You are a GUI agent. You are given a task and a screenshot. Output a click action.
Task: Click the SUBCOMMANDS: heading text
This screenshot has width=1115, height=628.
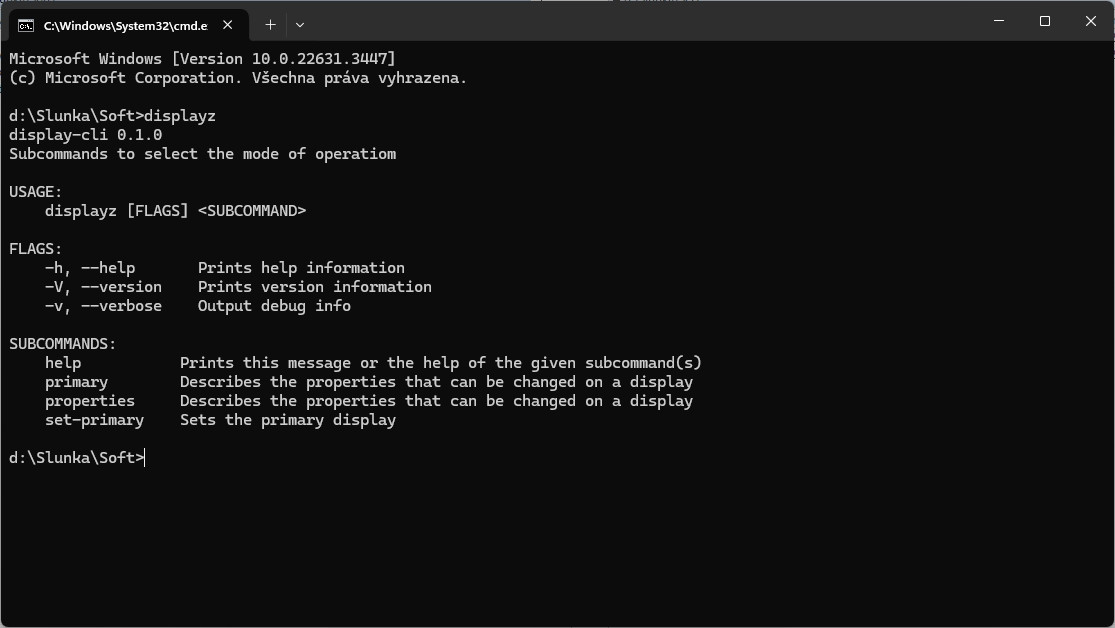63,344
